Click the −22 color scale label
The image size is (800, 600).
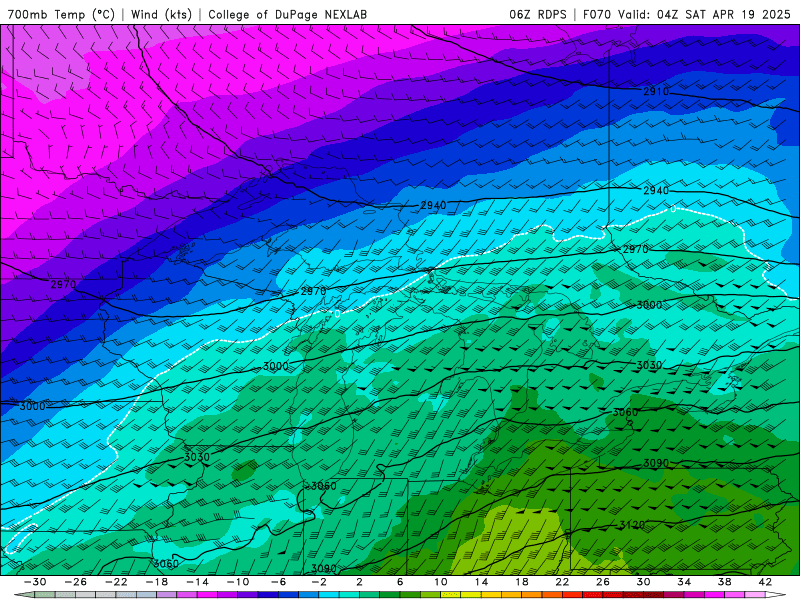click(116, 582)
